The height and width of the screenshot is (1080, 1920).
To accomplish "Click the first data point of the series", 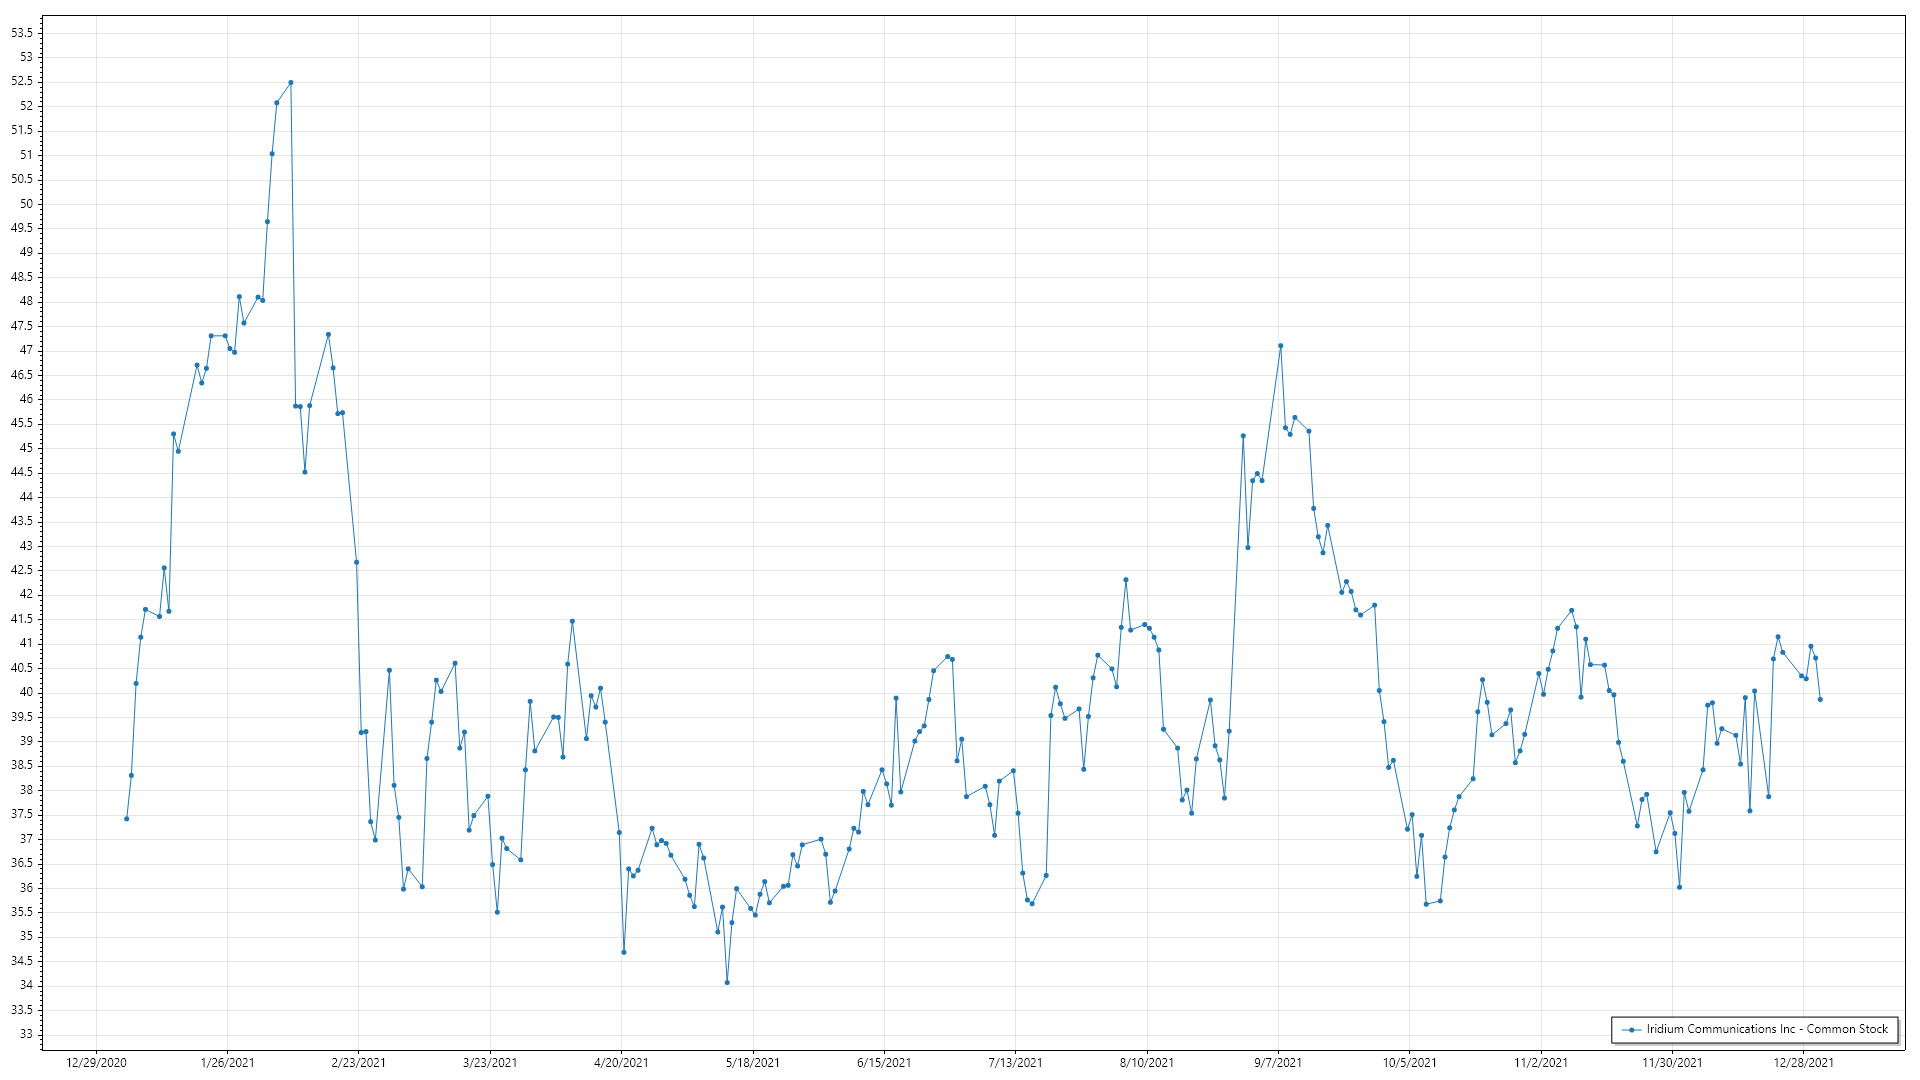I will click(x=127, y=819).
